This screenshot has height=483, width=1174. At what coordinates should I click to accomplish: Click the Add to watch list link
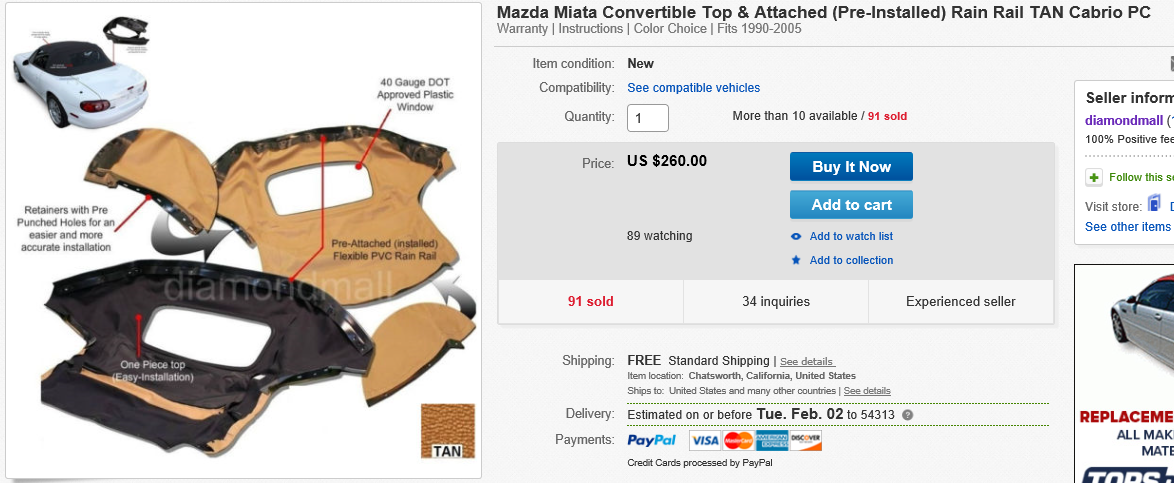(x=851, y=237)
